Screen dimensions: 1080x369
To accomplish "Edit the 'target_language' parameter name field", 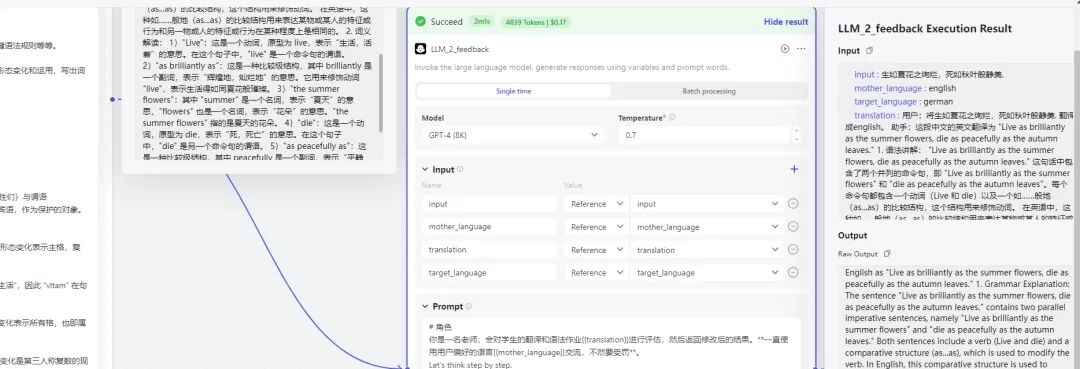I will [488, 273].
